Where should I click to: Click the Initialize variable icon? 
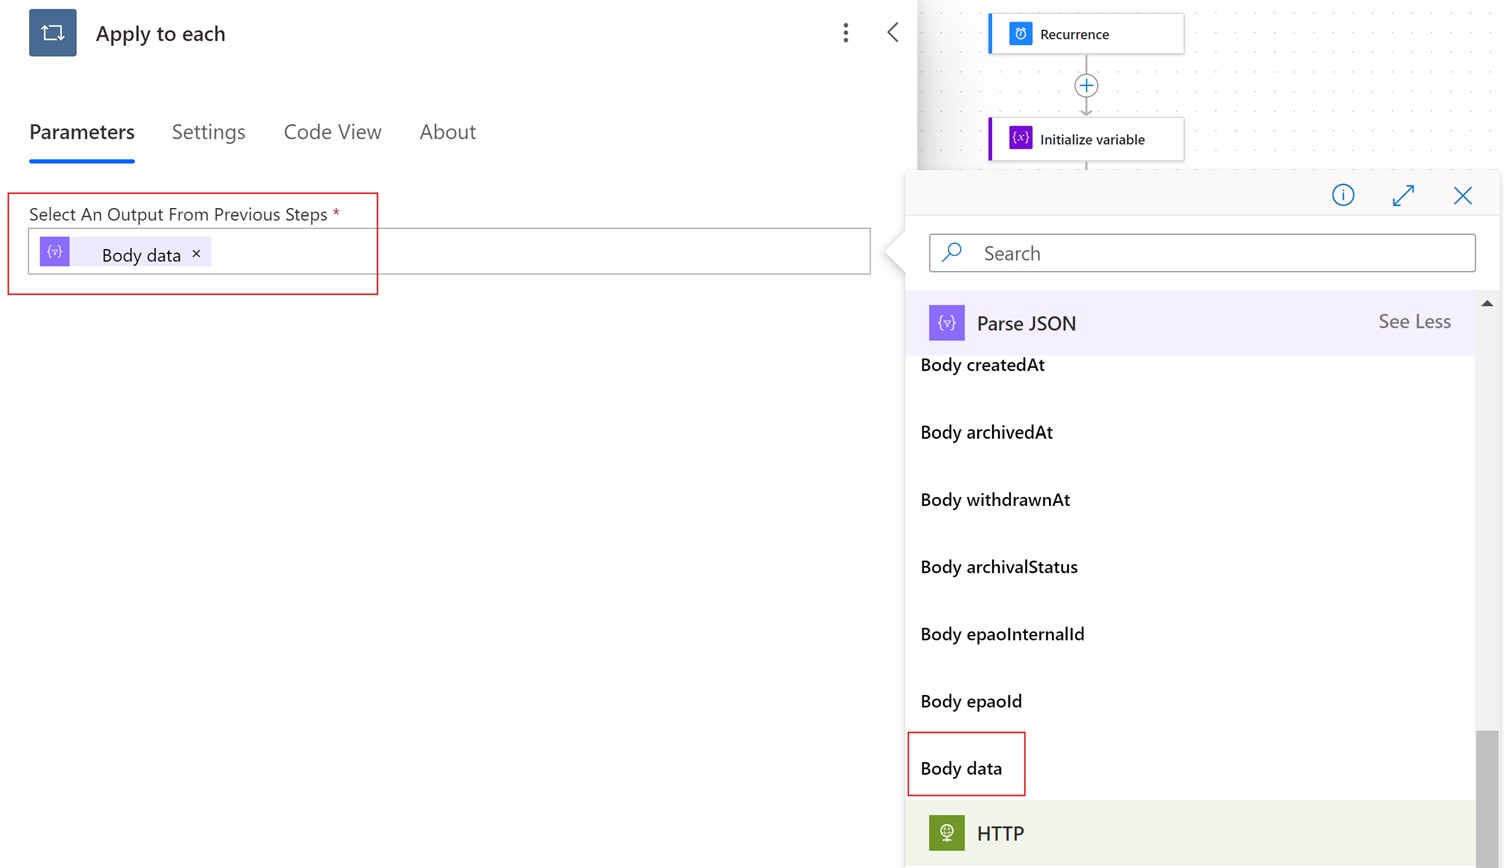click(x=1020, y=139)
